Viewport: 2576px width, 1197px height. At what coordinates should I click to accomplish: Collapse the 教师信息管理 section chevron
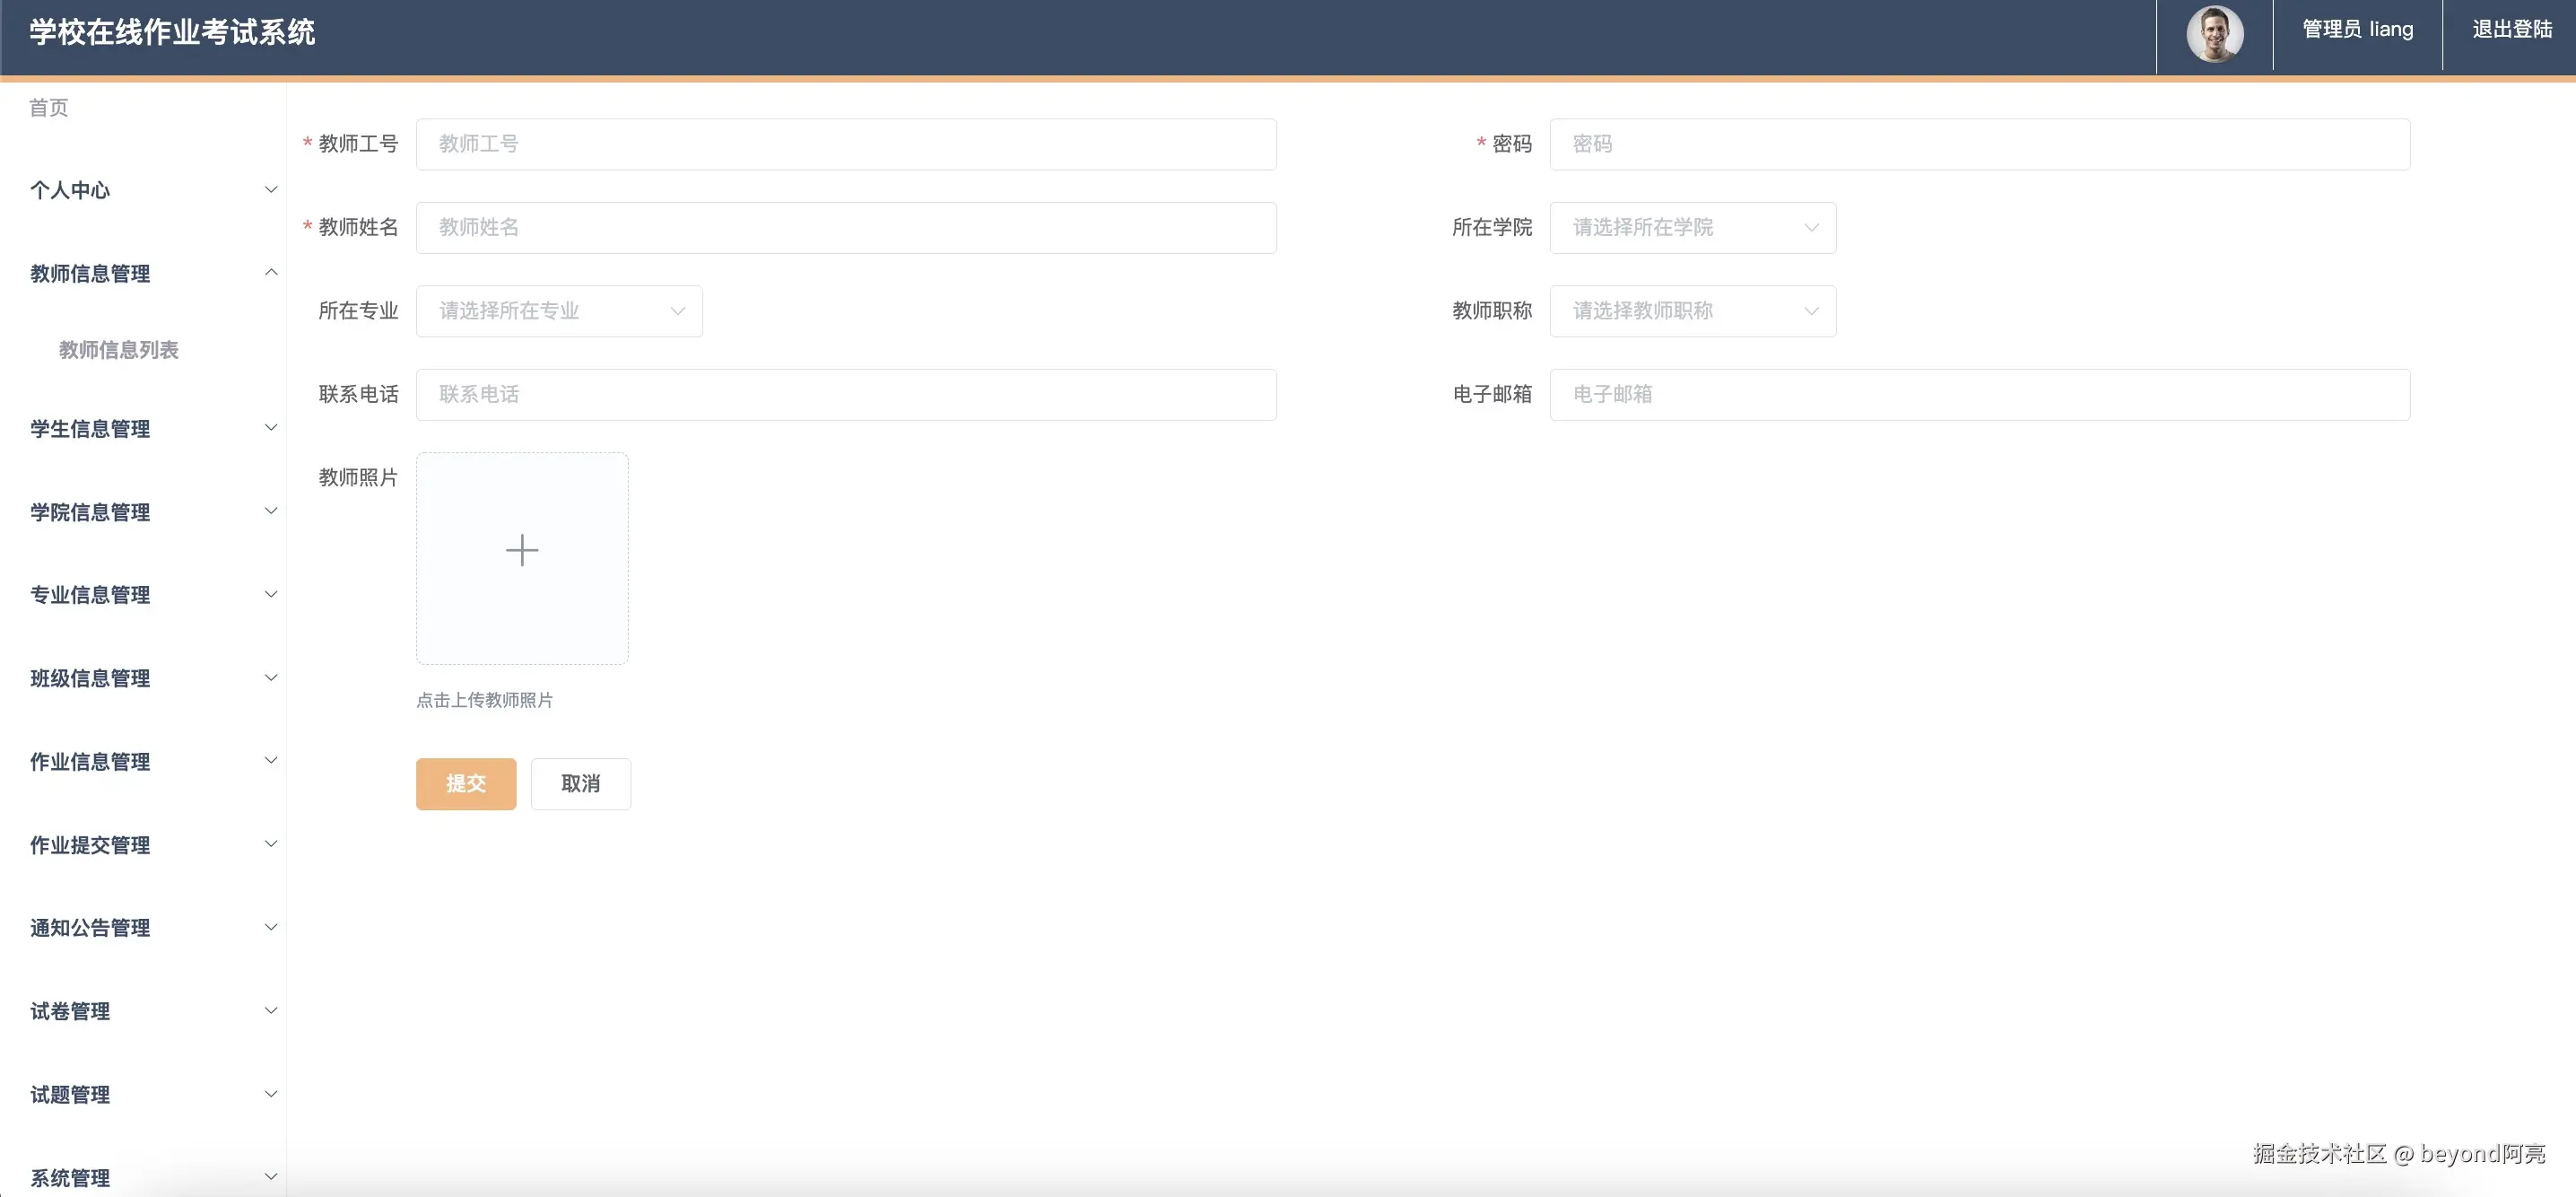coord(270,271)
